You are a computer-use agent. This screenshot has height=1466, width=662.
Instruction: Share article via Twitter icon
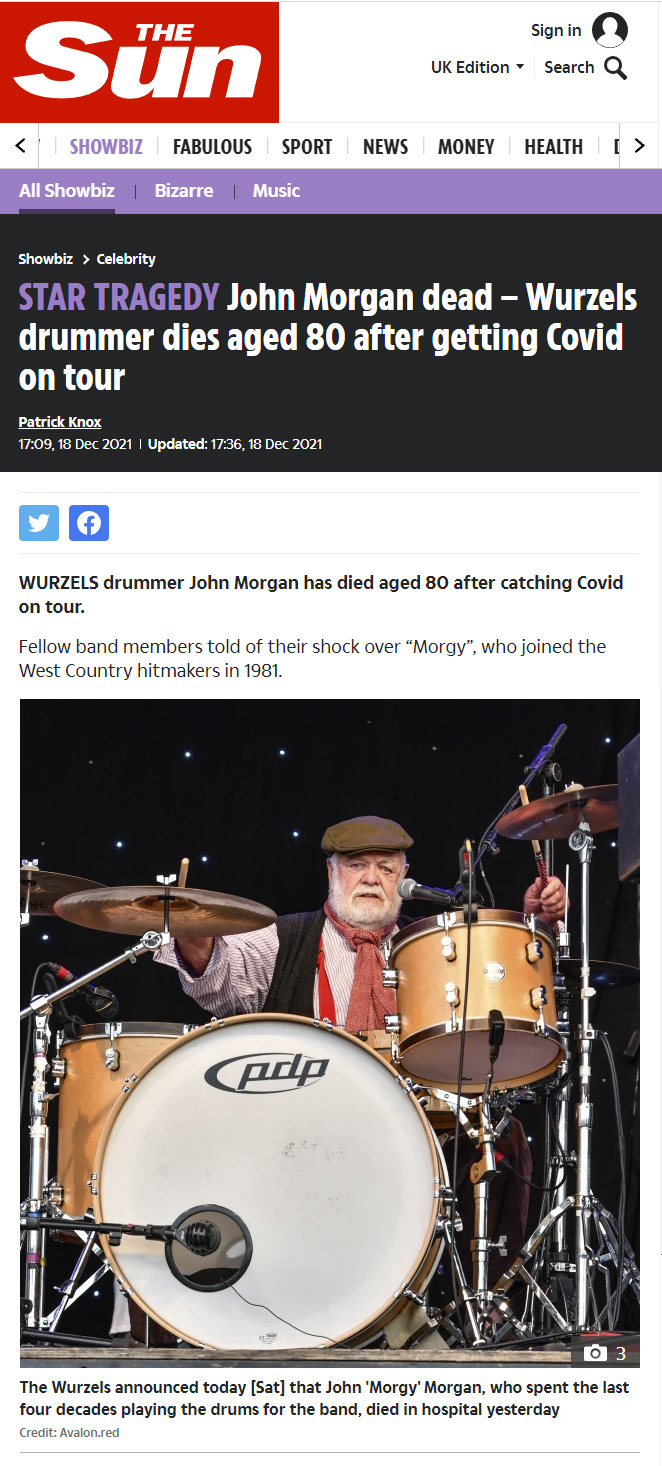click(39, 523)
